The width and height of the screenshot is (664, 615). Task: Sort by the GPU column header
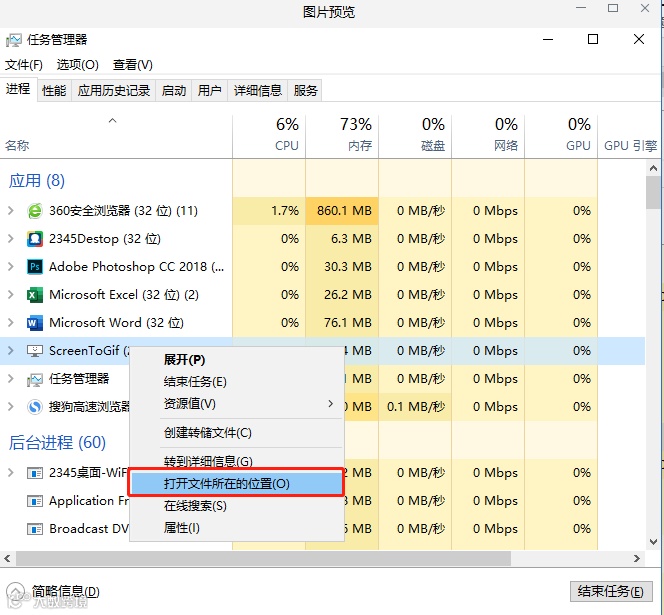(x=561, y=136)
